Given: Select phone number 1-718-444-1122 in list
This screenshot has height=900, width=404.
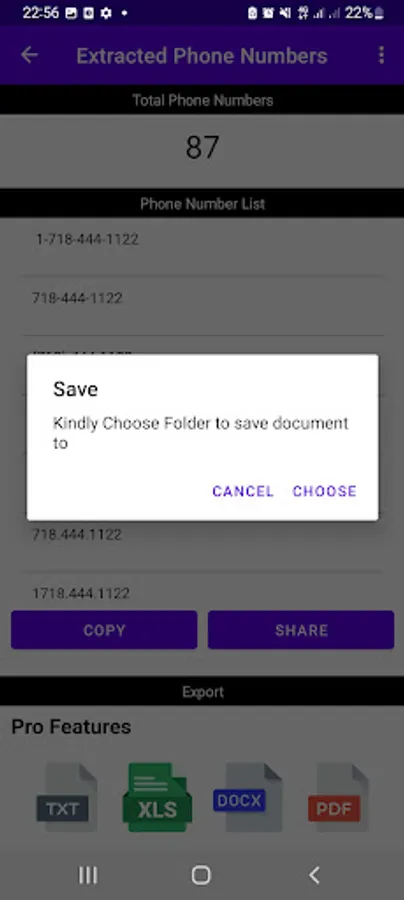Looking at the screenshot, I should click(202, 239).
